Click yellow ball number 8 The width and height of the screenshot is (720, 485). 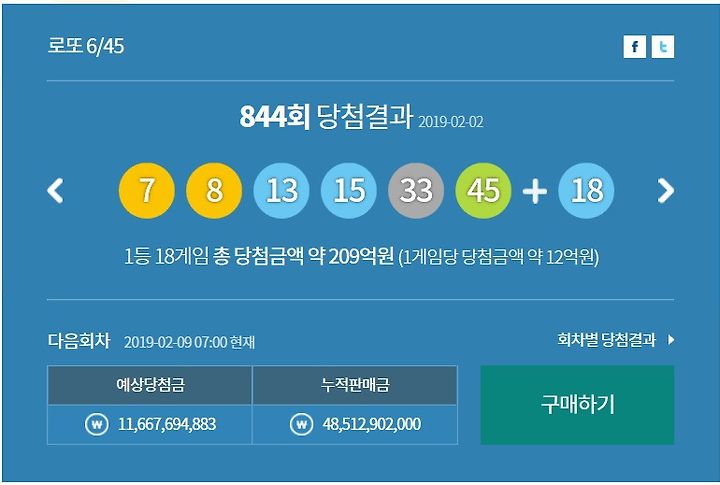pos(214,190)
